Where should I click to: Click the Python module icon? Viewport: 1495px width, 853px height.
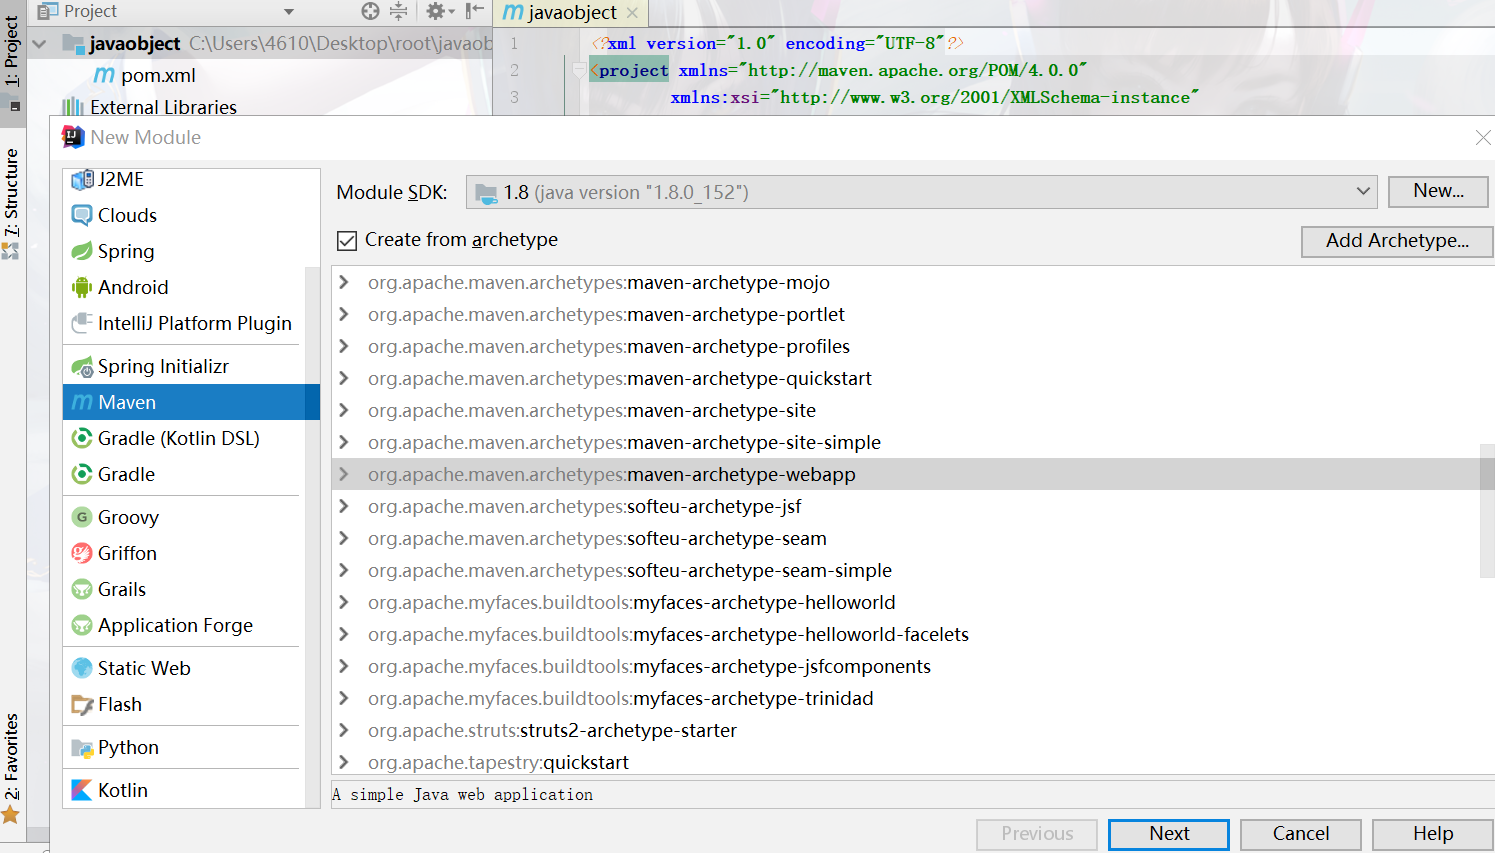(82, 747)
